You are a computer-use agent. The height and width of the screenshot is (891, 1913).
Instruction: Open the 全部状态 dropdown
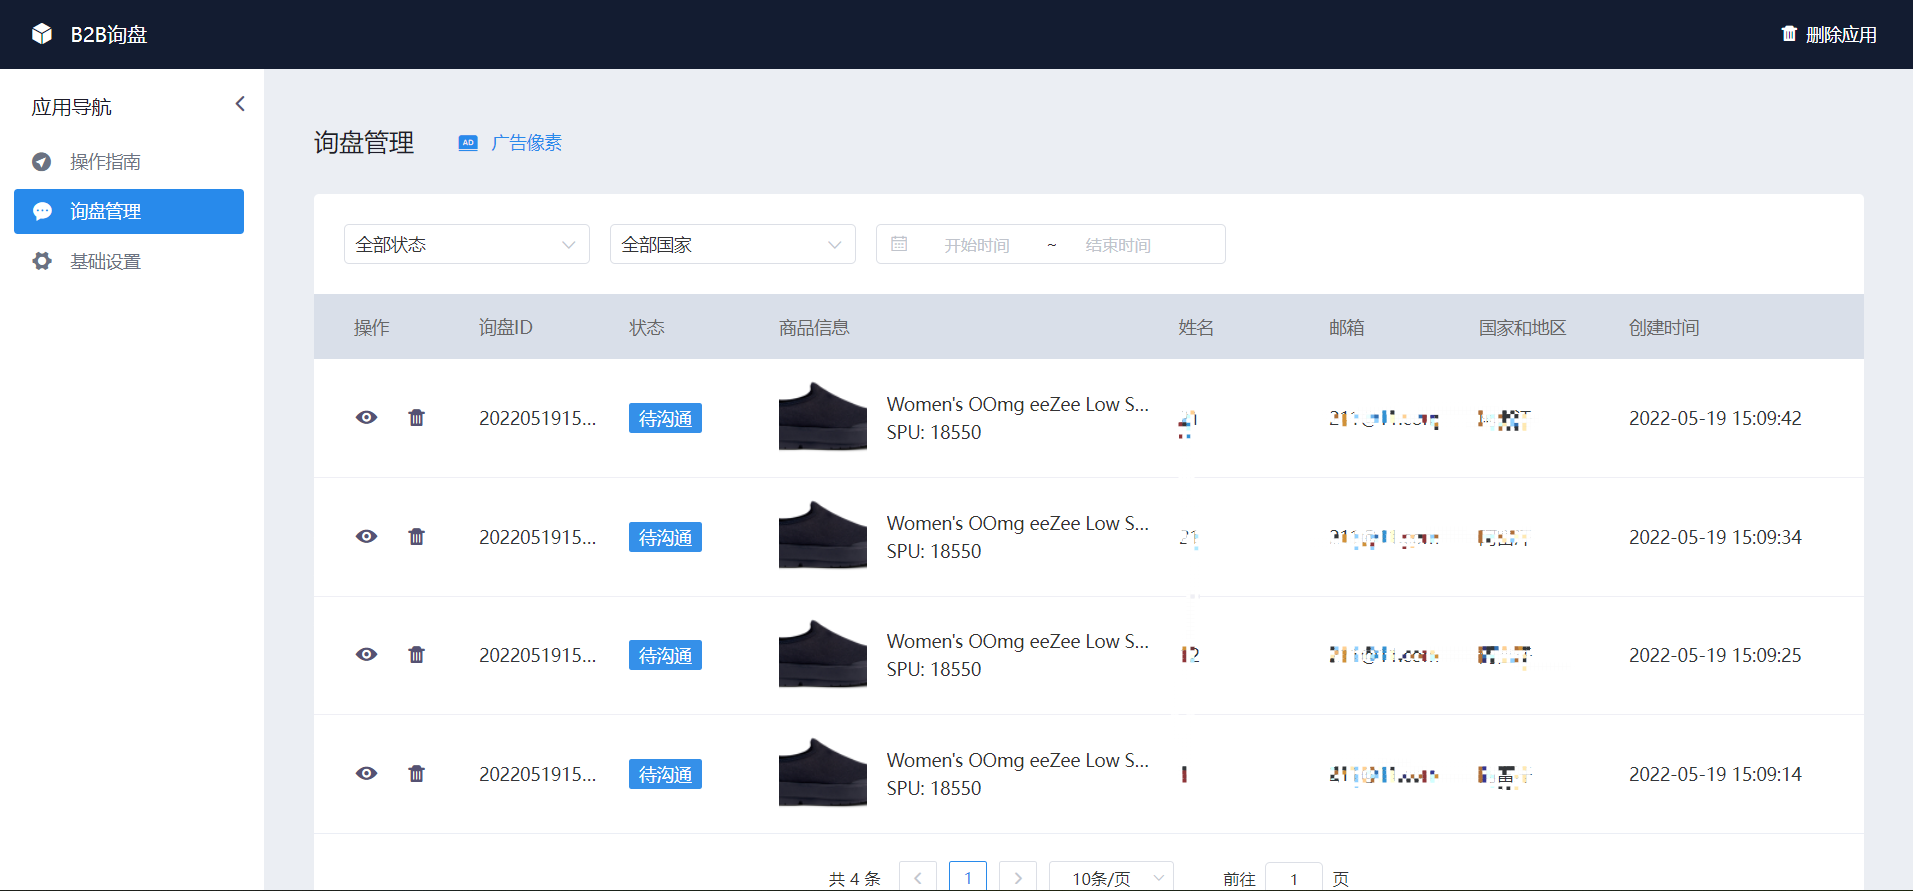coord(467,244)
